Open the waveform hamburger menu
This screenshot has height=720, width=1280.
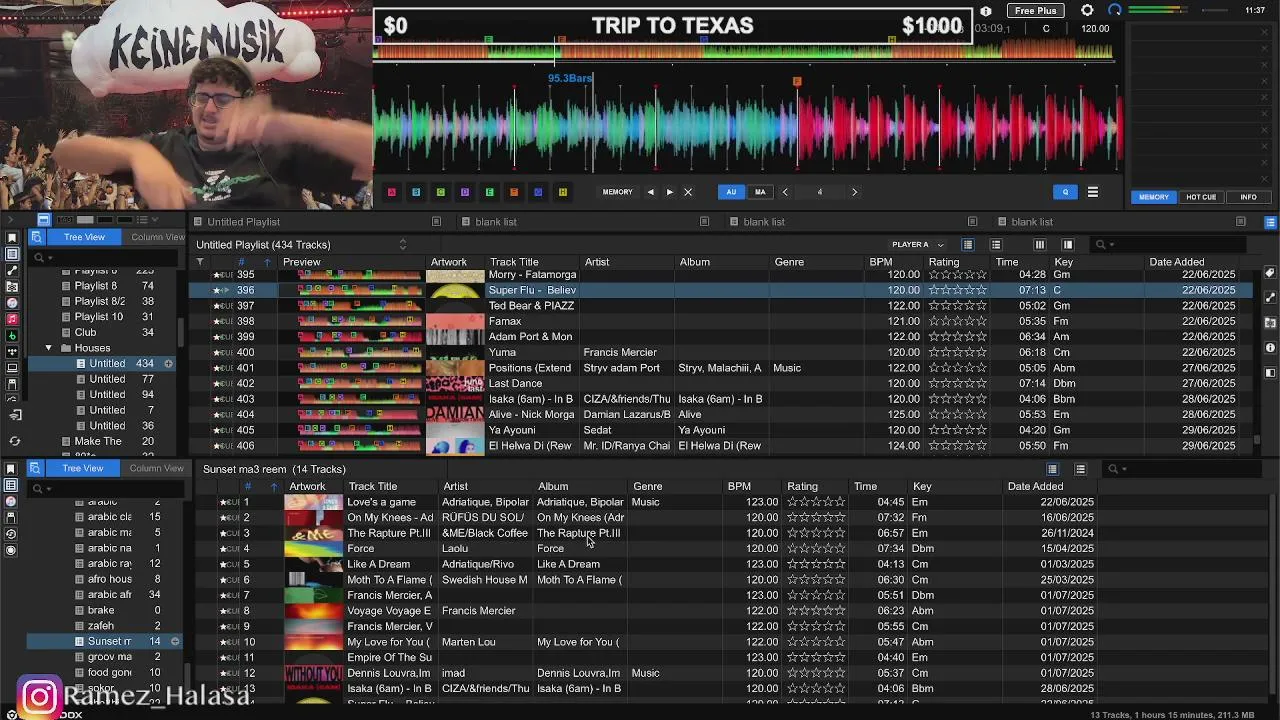(x=1092, y=192)
